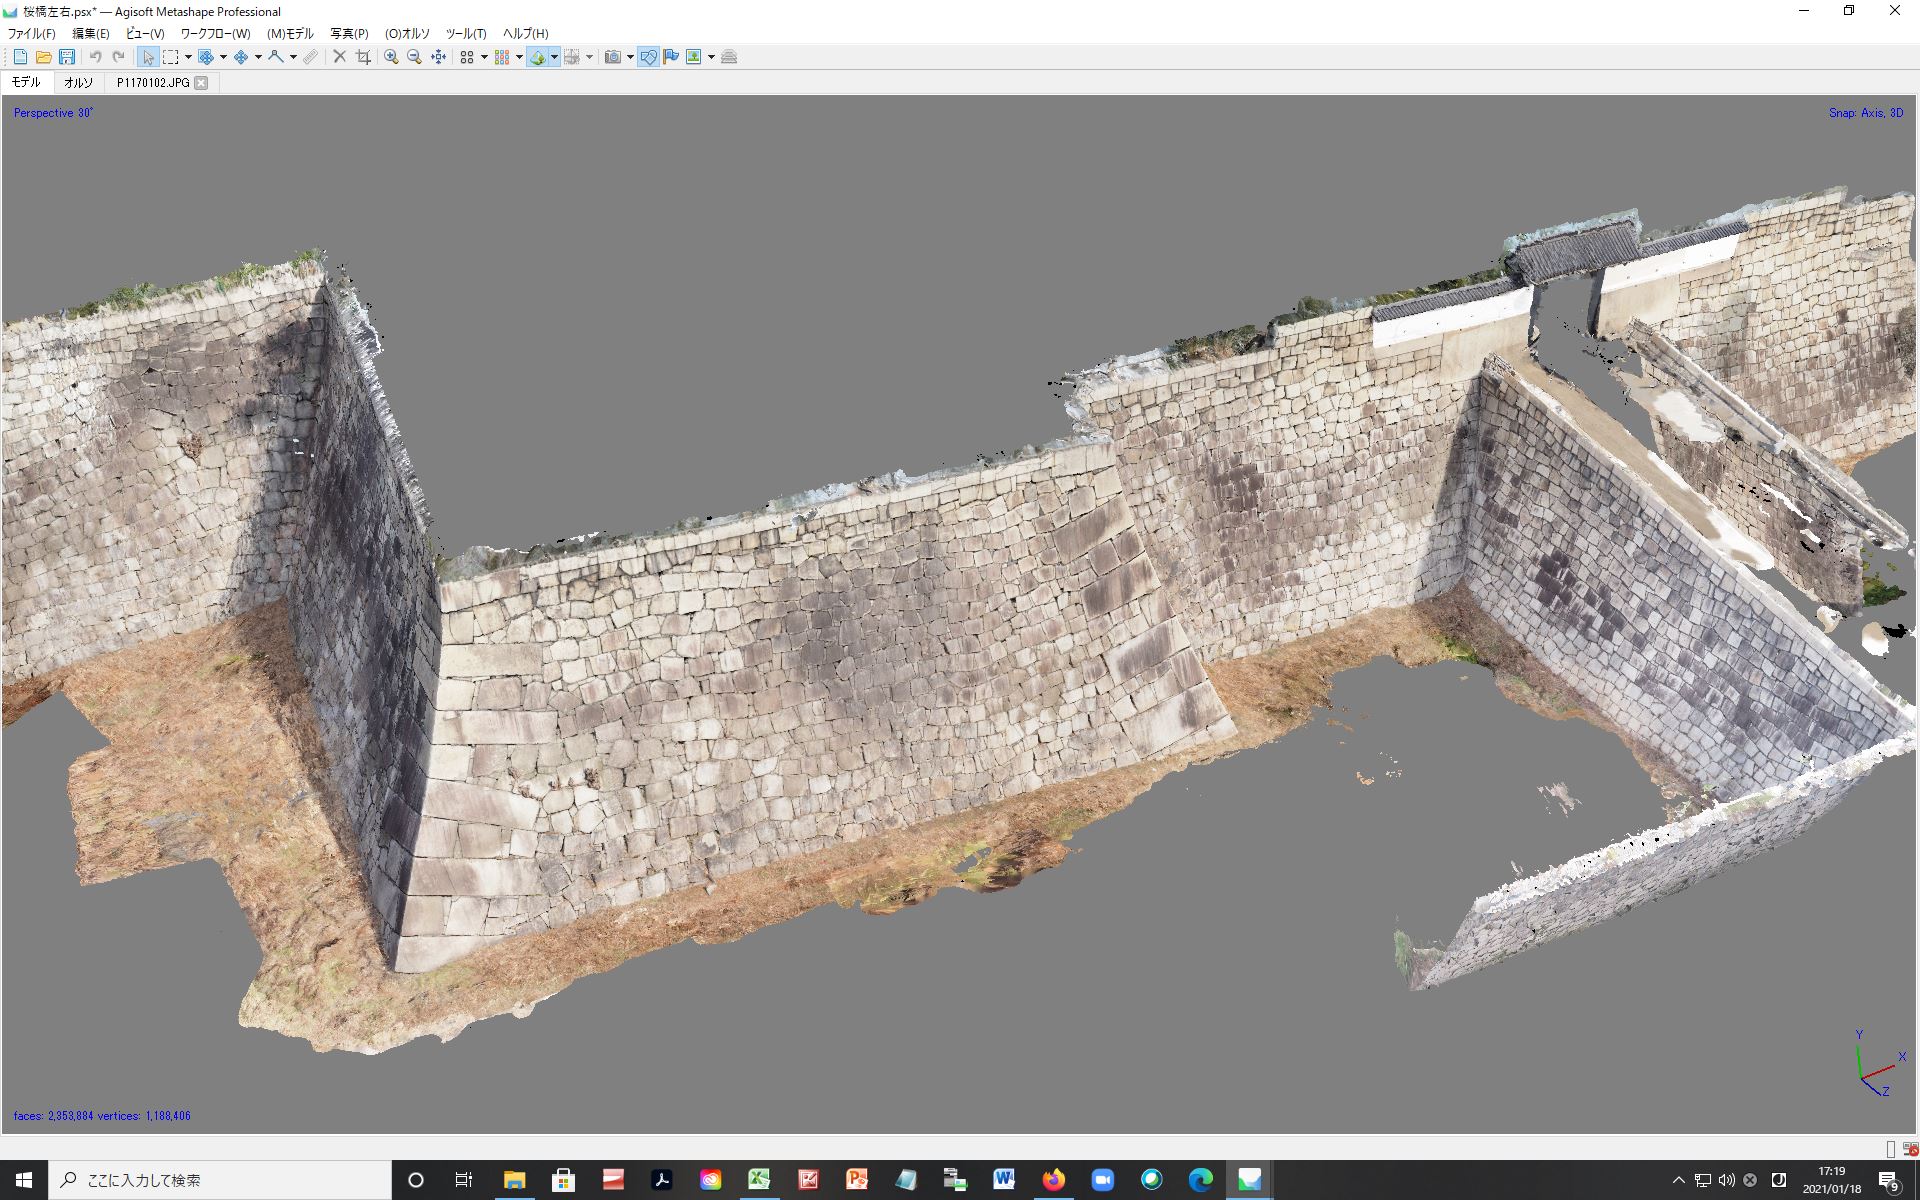Select the Ruler measurement tool
This screenshot has height=1200, width=1920.
coord(311,57)
